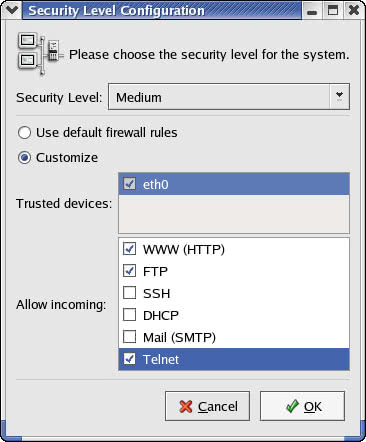Click the Medium security level combo box
Screen dimensions: 366x442
click(x=229, y=97)
